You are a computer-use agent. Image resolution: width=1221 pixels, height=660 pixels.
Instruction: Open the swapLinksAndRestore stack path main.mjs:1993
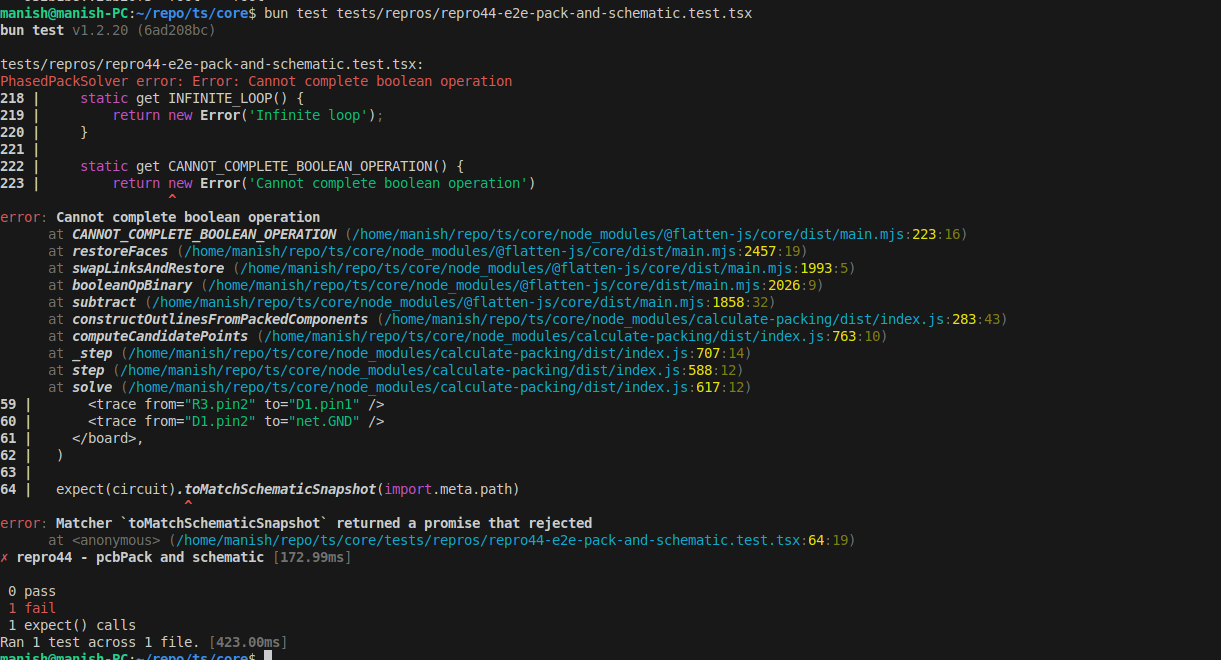(x=544, y=268)
